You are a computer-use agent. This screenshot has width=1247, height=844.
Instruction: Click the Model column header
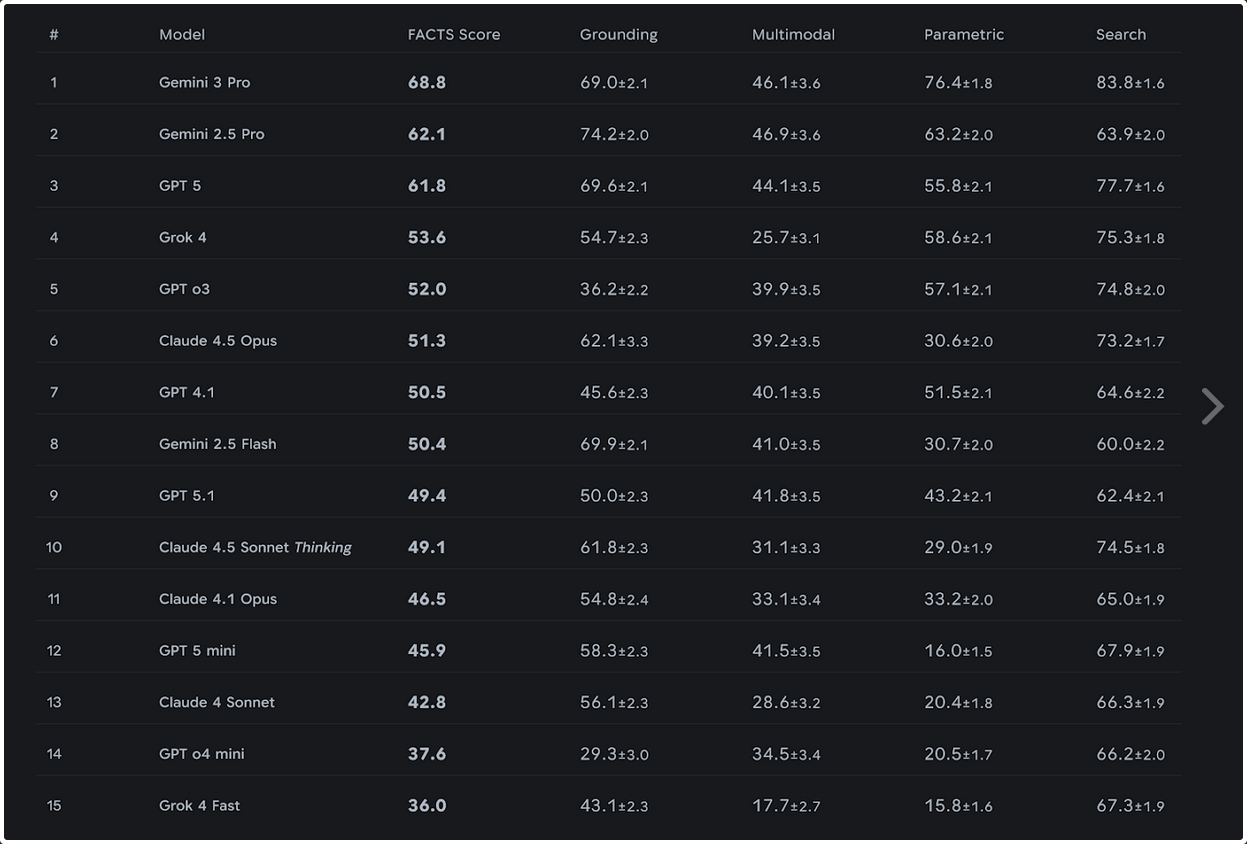[182, 34]
